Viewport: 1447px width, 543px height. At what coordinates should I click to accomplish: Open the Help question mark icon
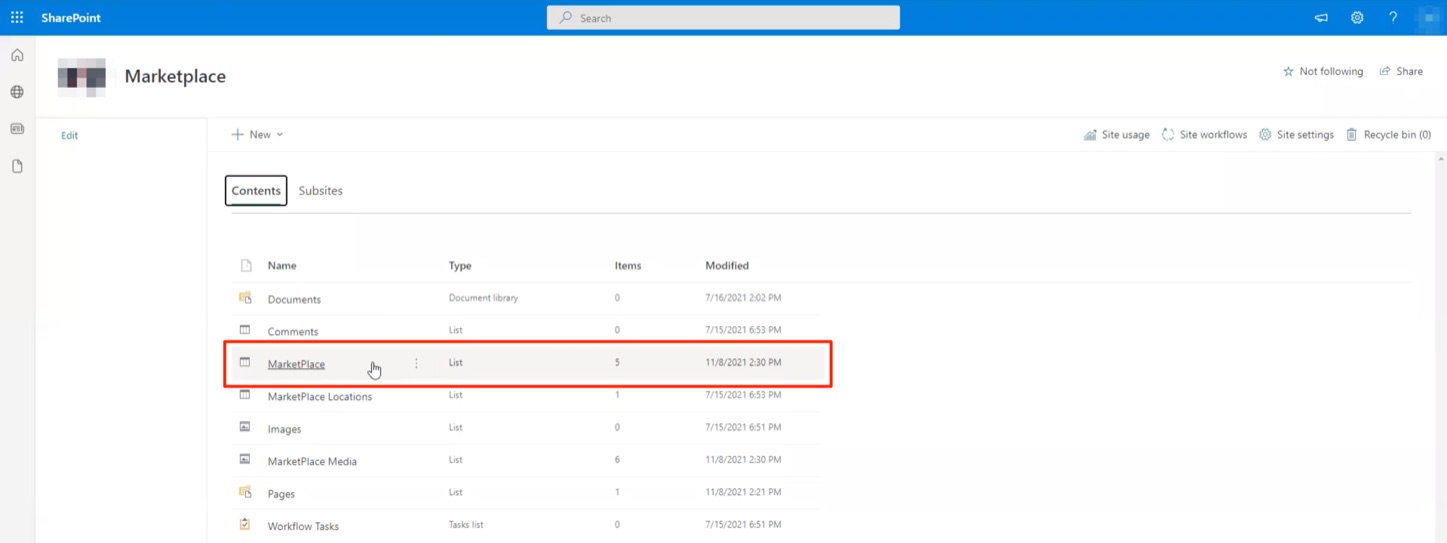pos(1393,18)
